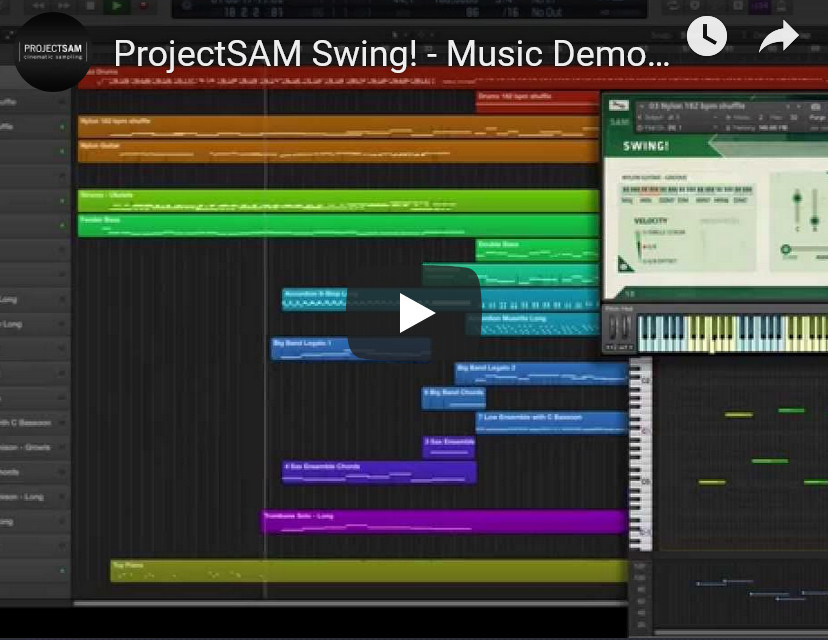
Task: Adjust the right vertical fader in the plugin
Action: [815, 208]
